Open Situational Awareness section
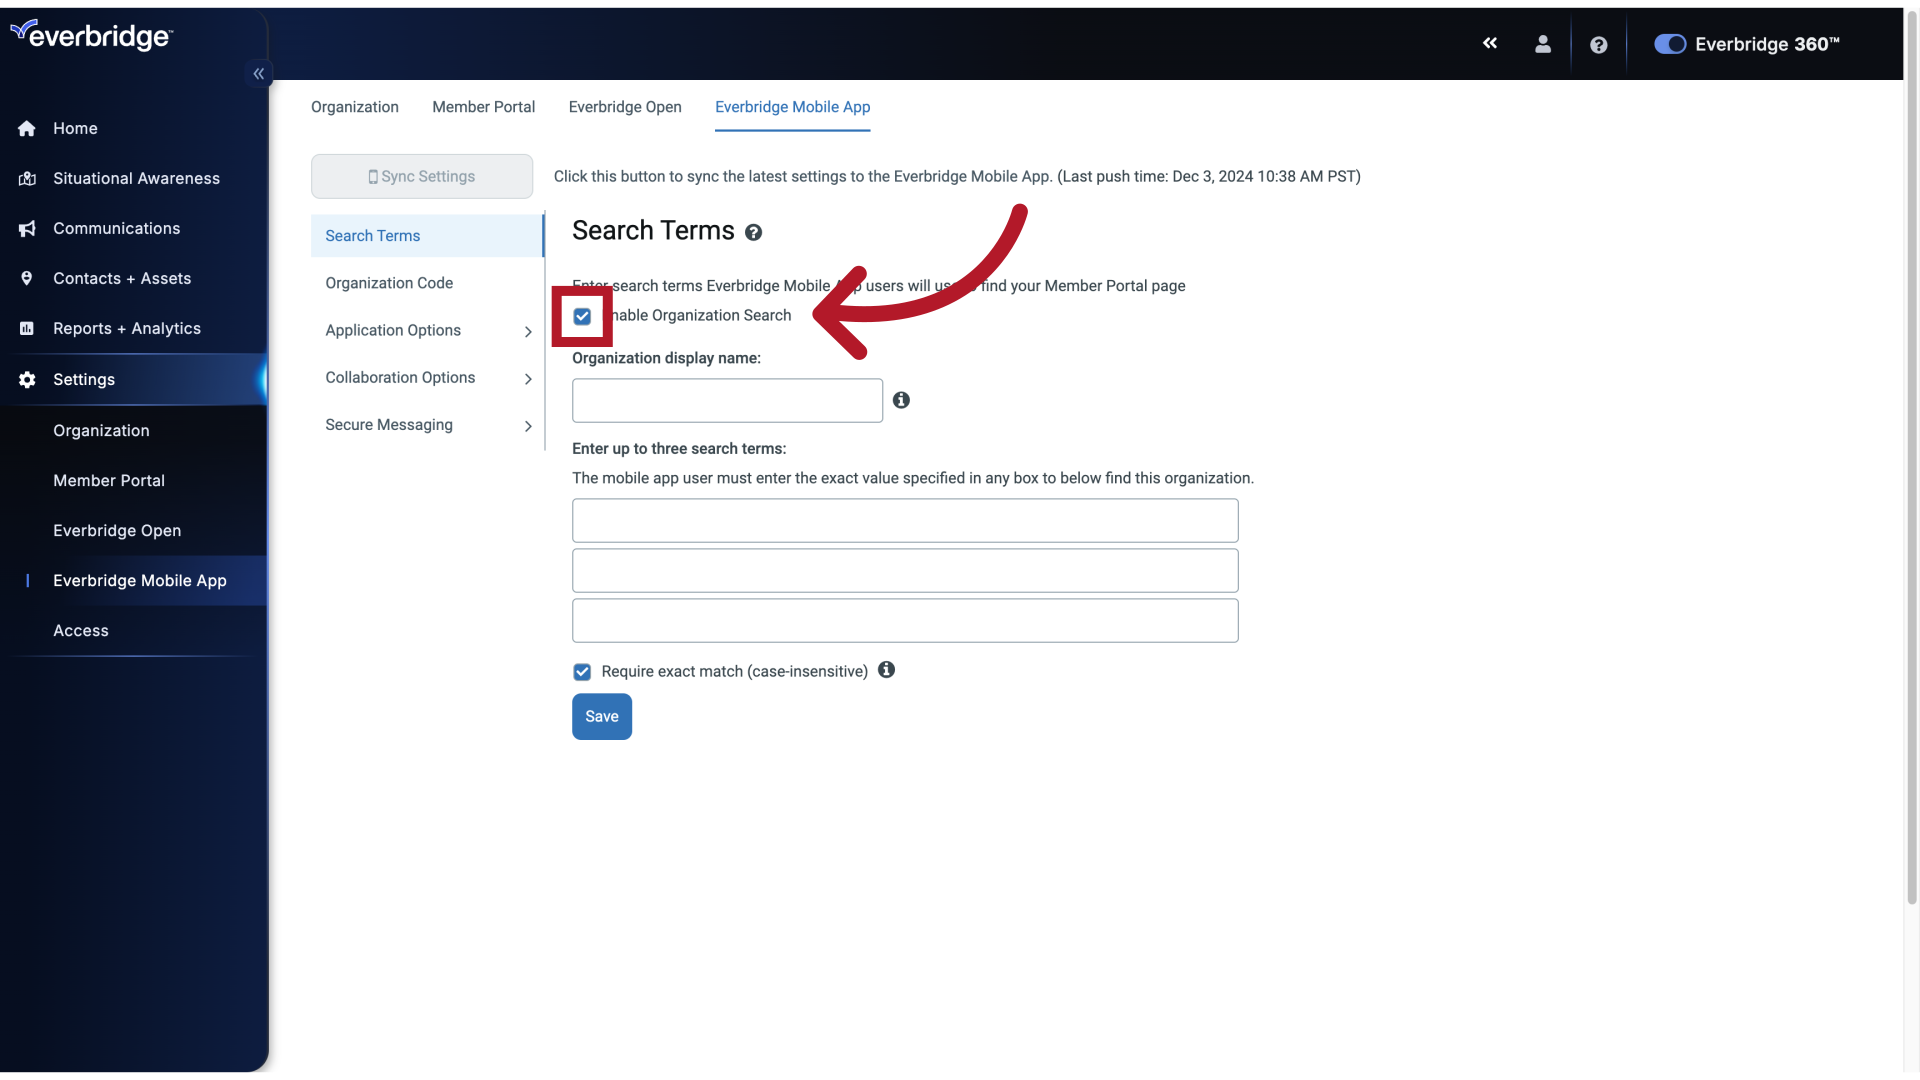The width and height of the screenshot is (1920, 1080). click(x=136, y=178)
